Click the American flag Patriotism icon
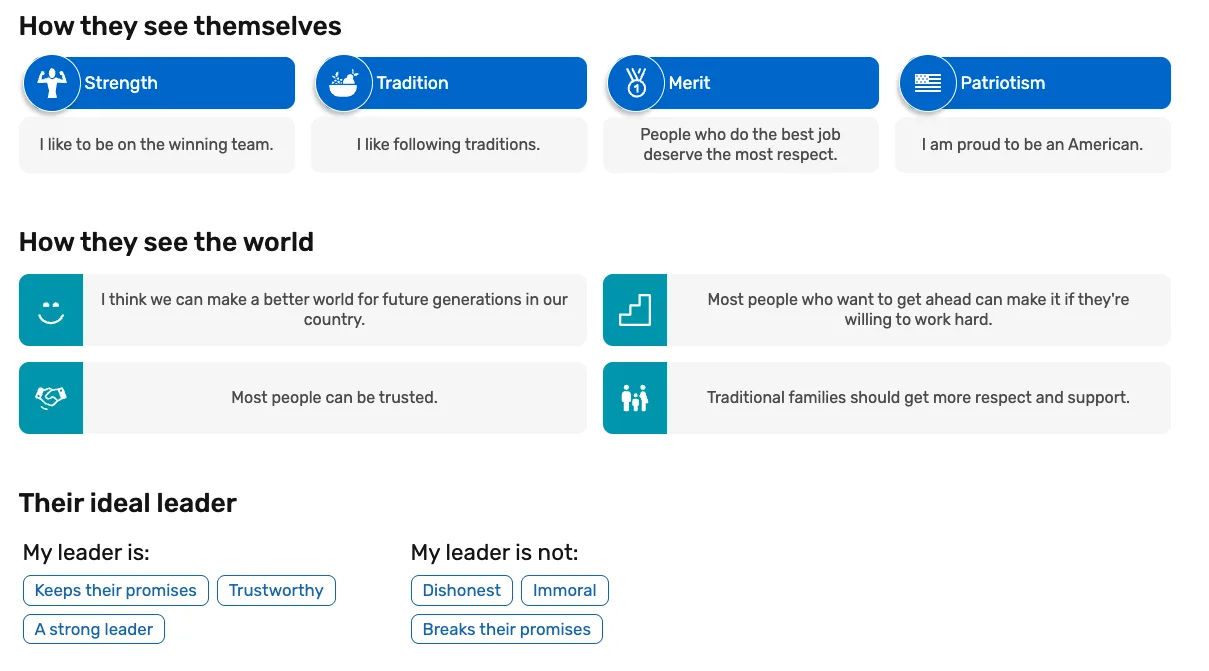Viewport: 1209px width, 671px height. click(x=927, y=83)
